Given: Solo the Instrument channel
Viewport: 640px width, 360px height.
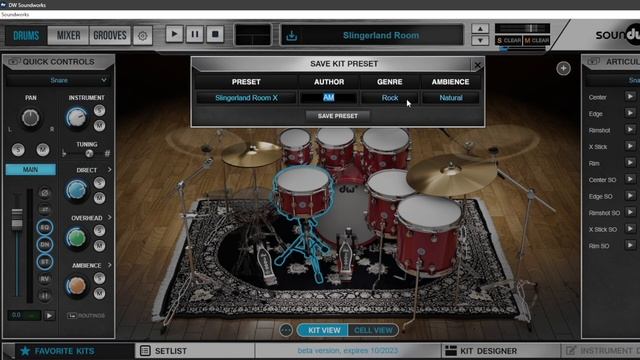Looking at the screenshot, I should point(99,110).
